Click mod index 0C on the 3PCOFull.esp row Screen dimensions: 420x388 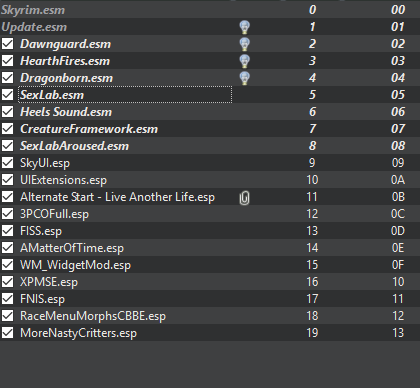click(x=398, y=214)
